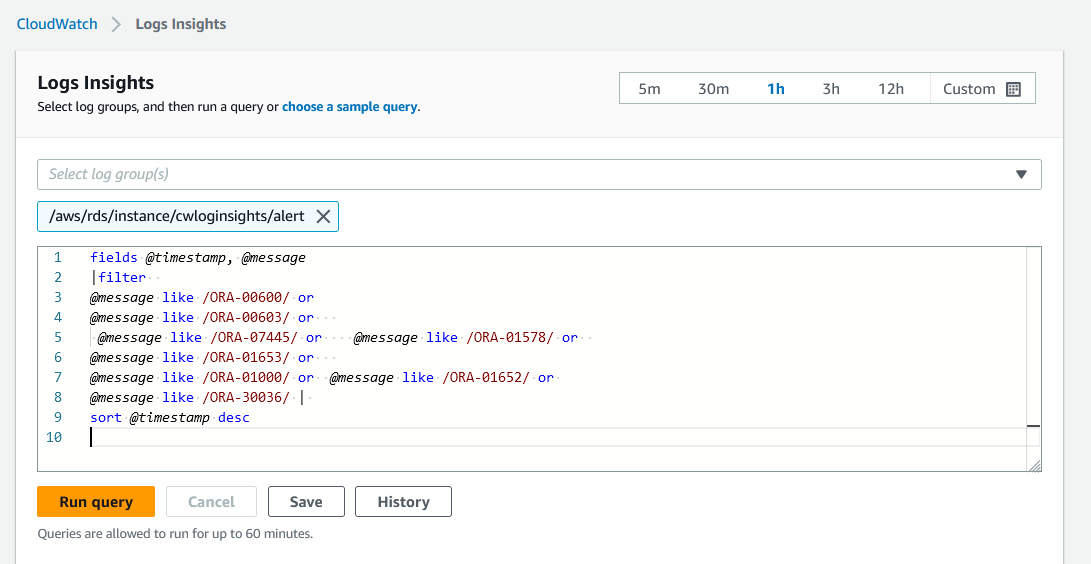The image size is (1091, 564).
Task: Click the /ORA-01000/ pattern on line 7
Action: 246,378
